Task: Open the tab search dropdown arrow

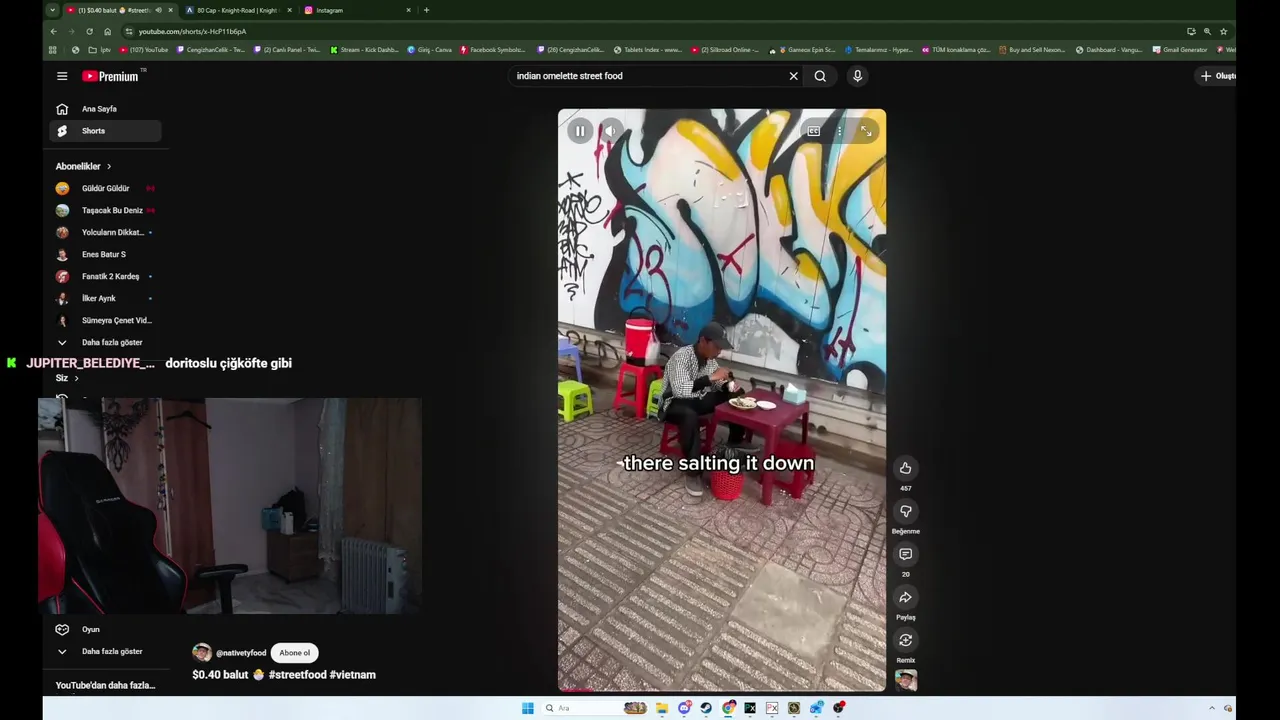Action: click(52, 10)
